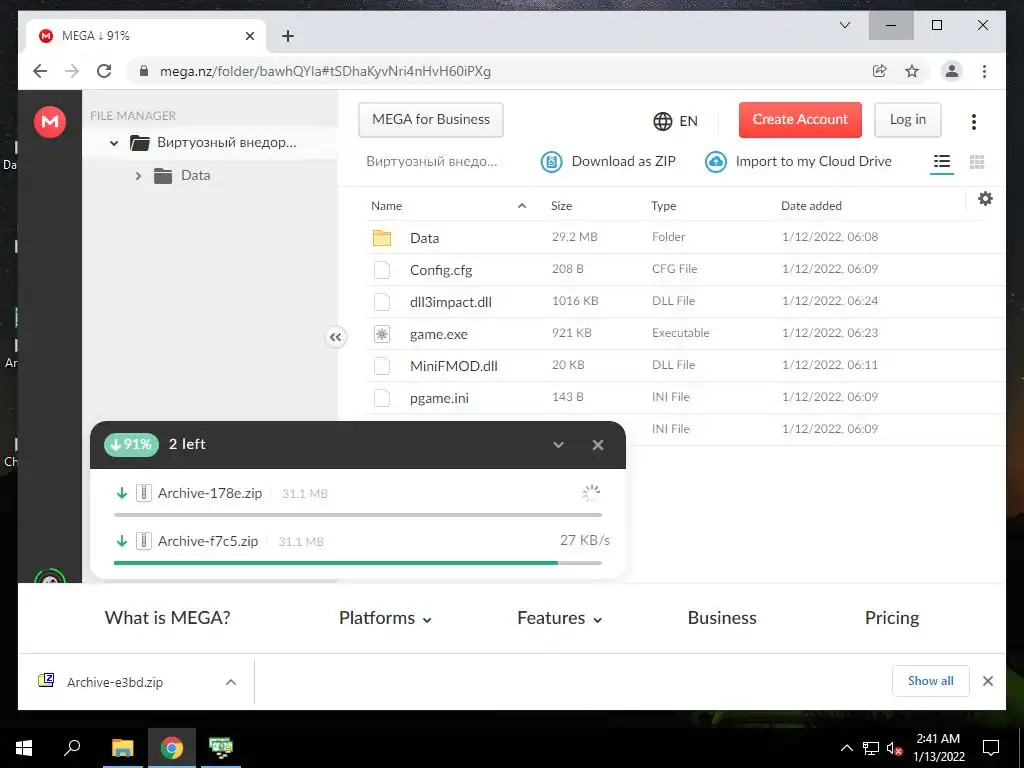Click game.exe executable file icon
Image resolution: width=1024 pixels, height=768 pixels.
382,334
